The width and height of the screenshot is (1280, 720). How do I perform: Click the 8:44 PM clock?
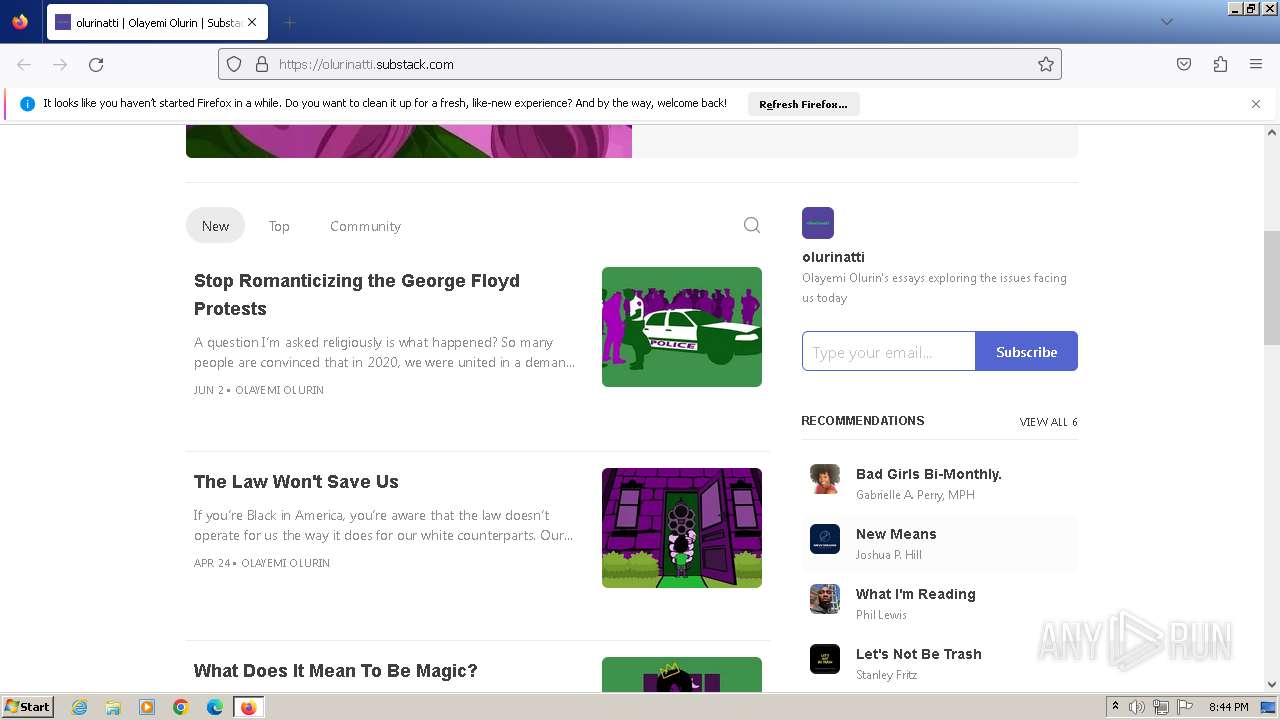(x=1228, y=707)
